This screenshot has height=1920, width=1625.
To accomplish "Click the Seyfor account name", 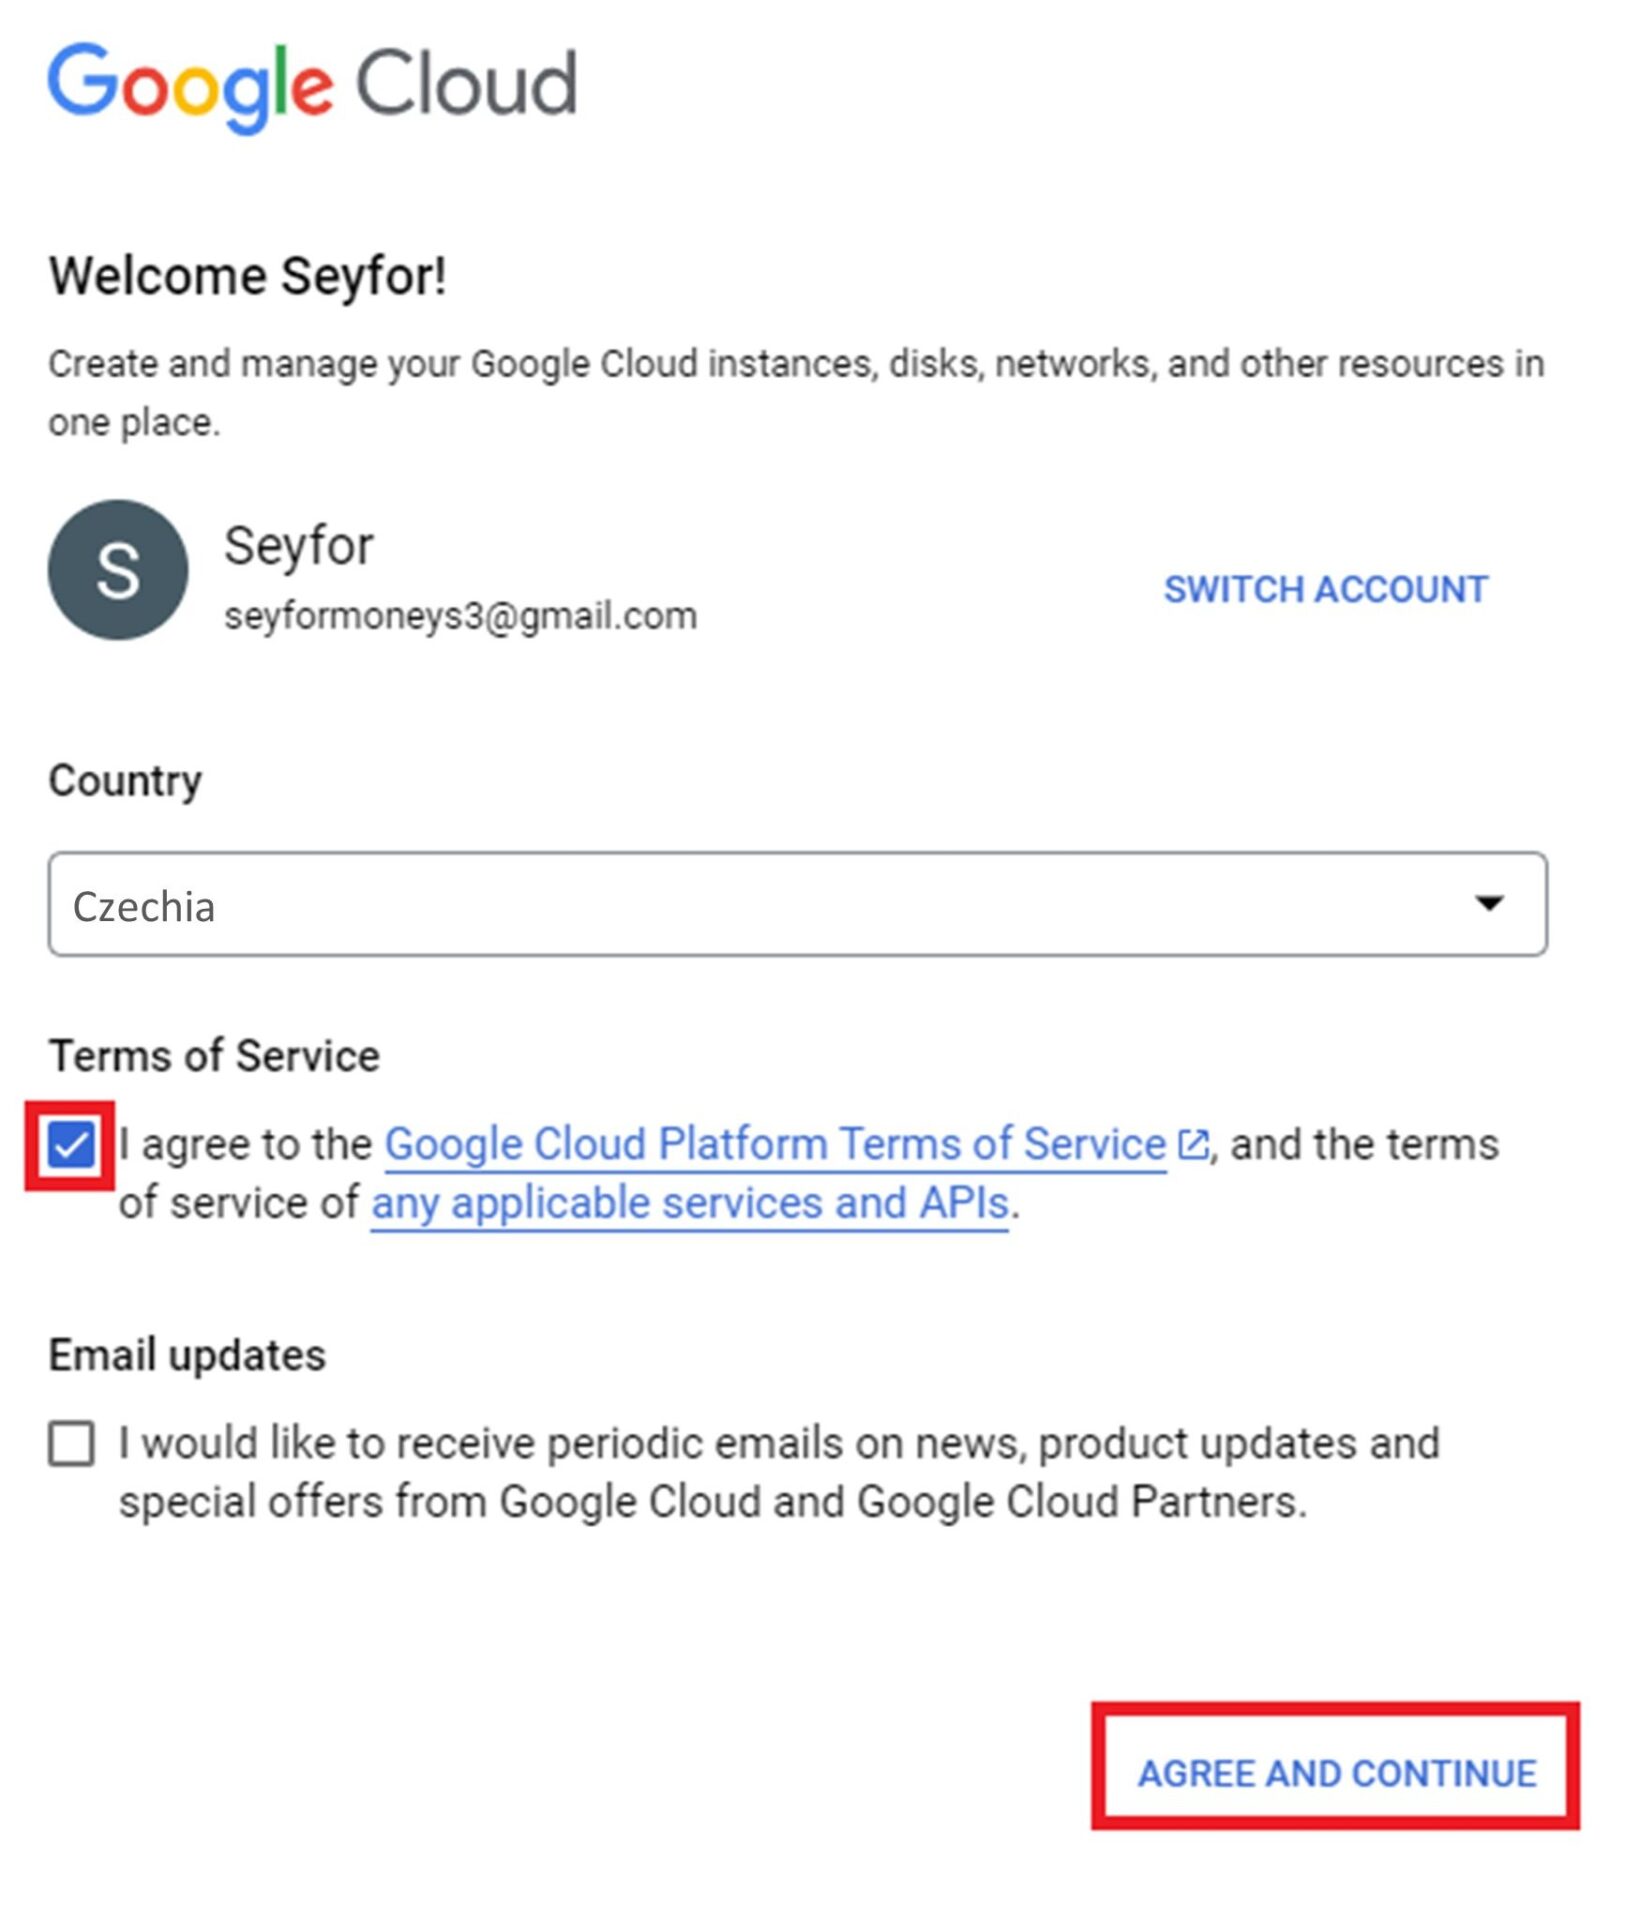I will (x=298, y=546).
